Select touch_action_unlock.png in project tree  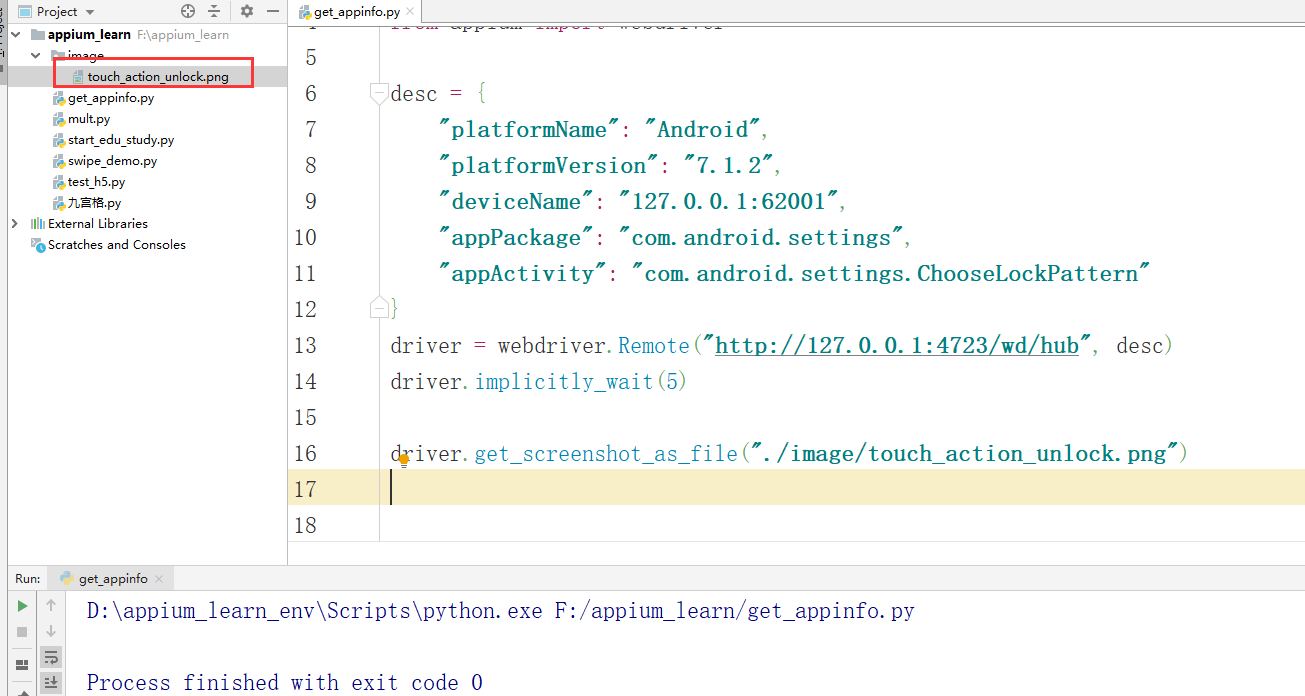click(157, 76)
